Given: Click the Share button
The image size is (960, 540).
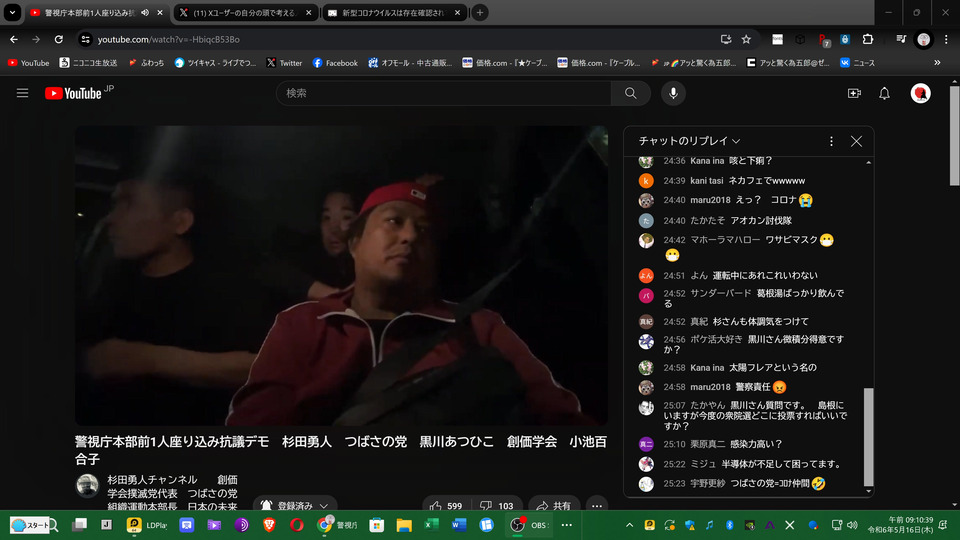Looking at the screenshot, I should click(553, 506).
